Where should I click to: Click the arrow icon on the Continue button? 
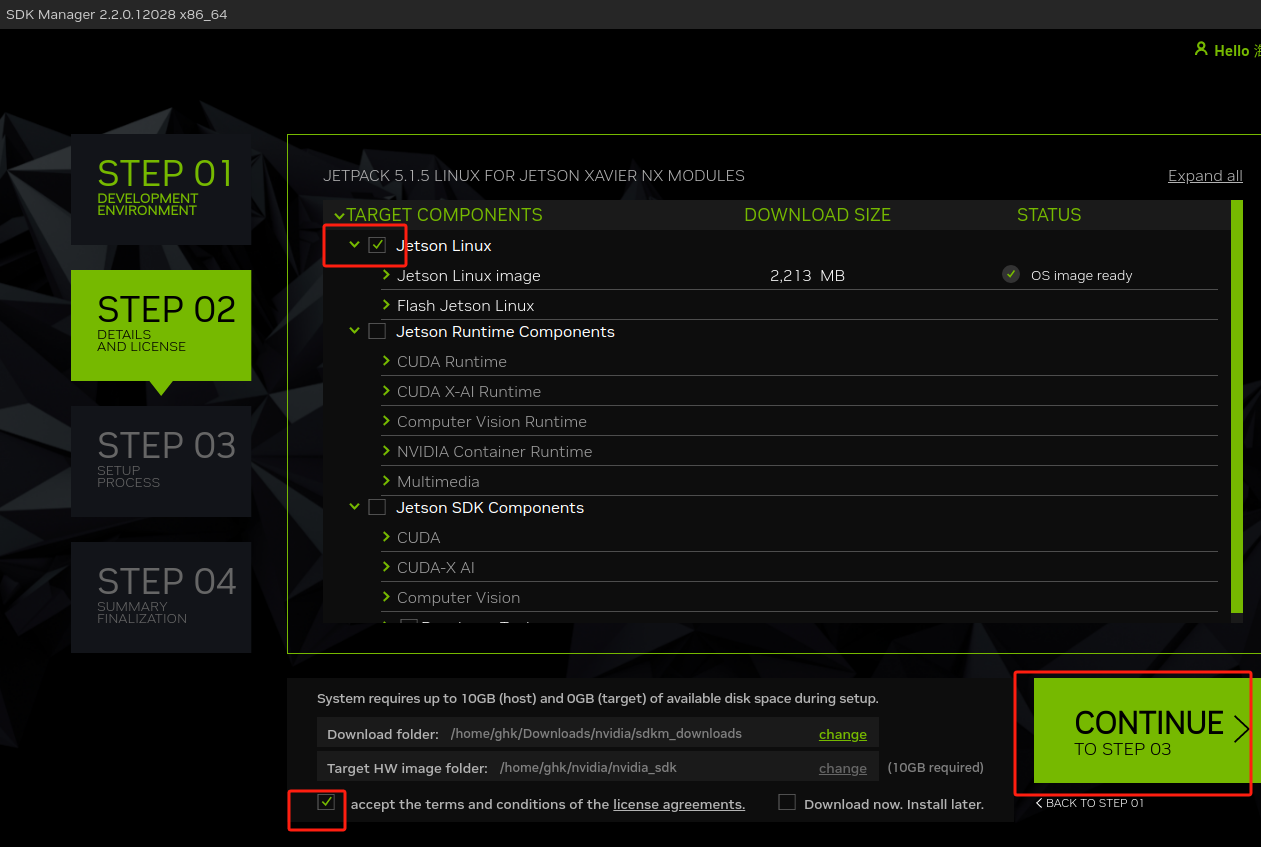1241,729
